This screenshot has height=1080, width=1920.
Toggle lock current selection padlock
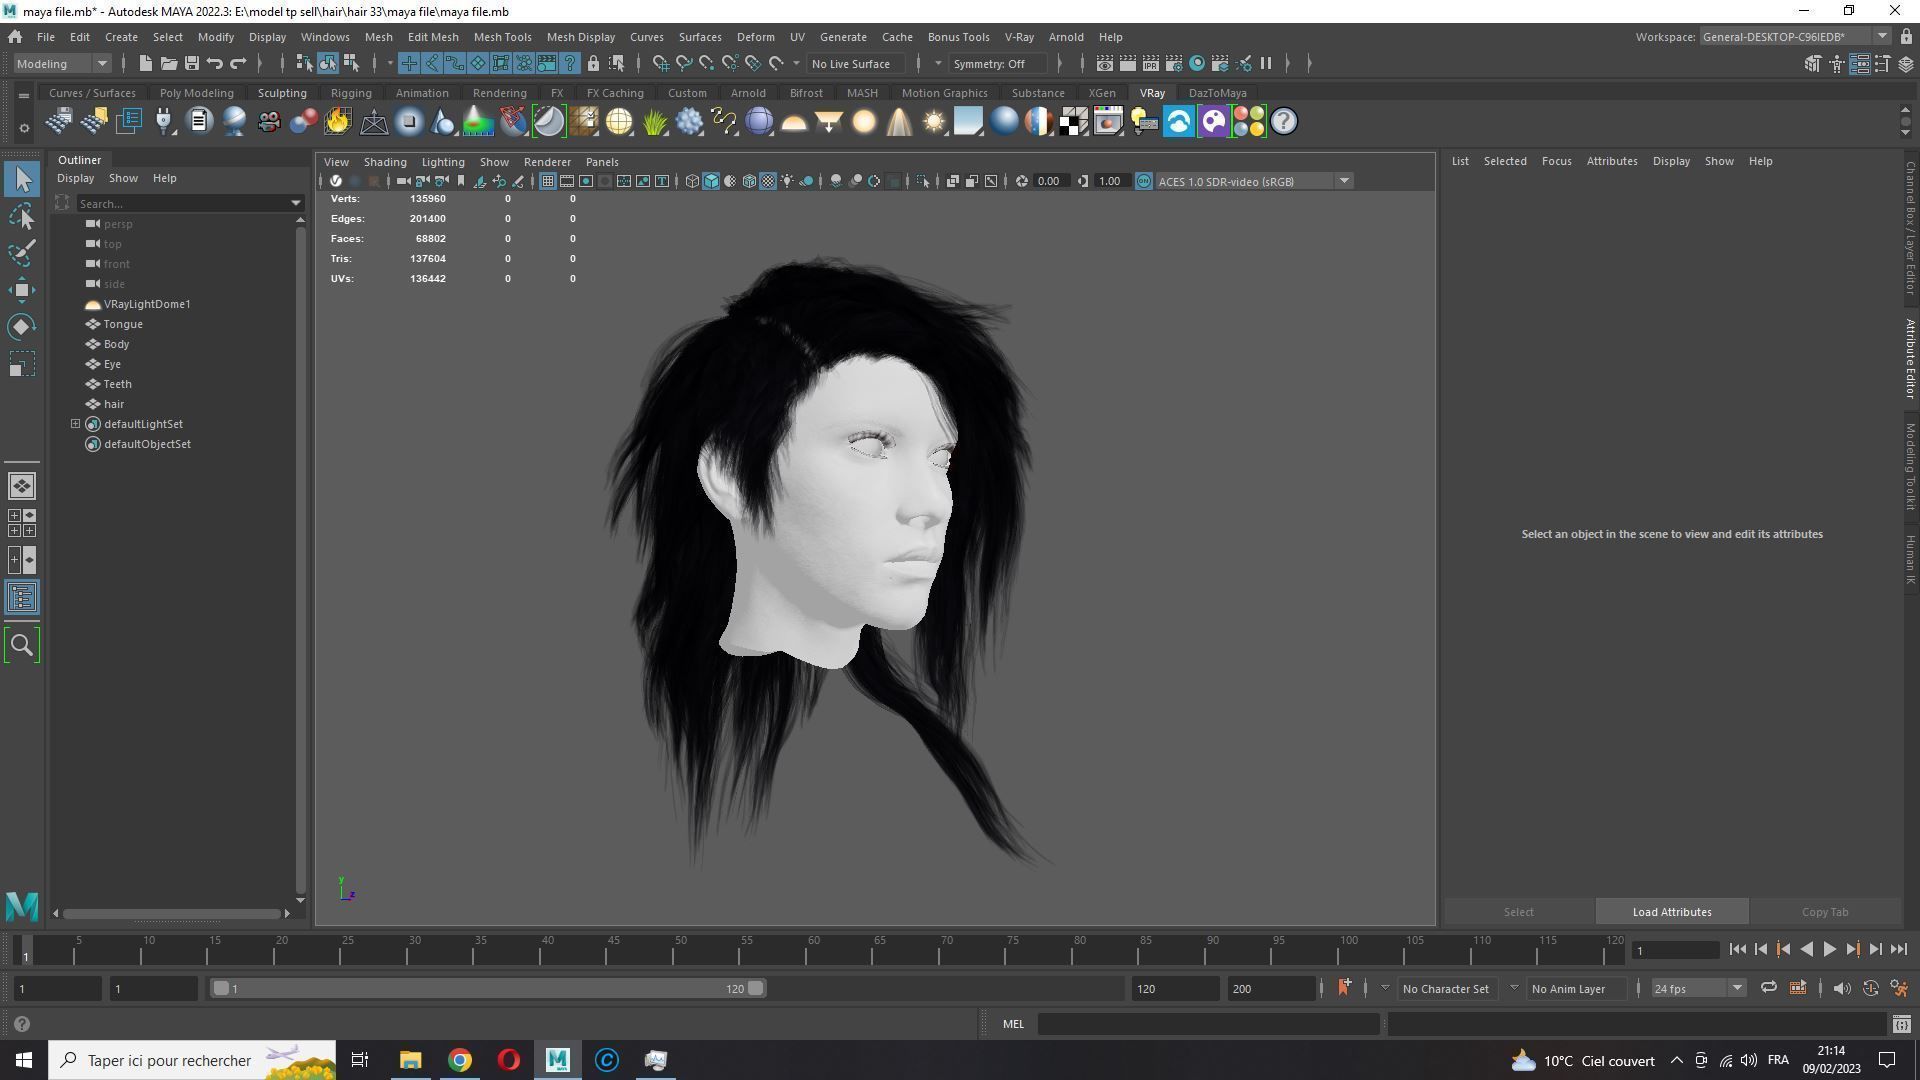593,63
